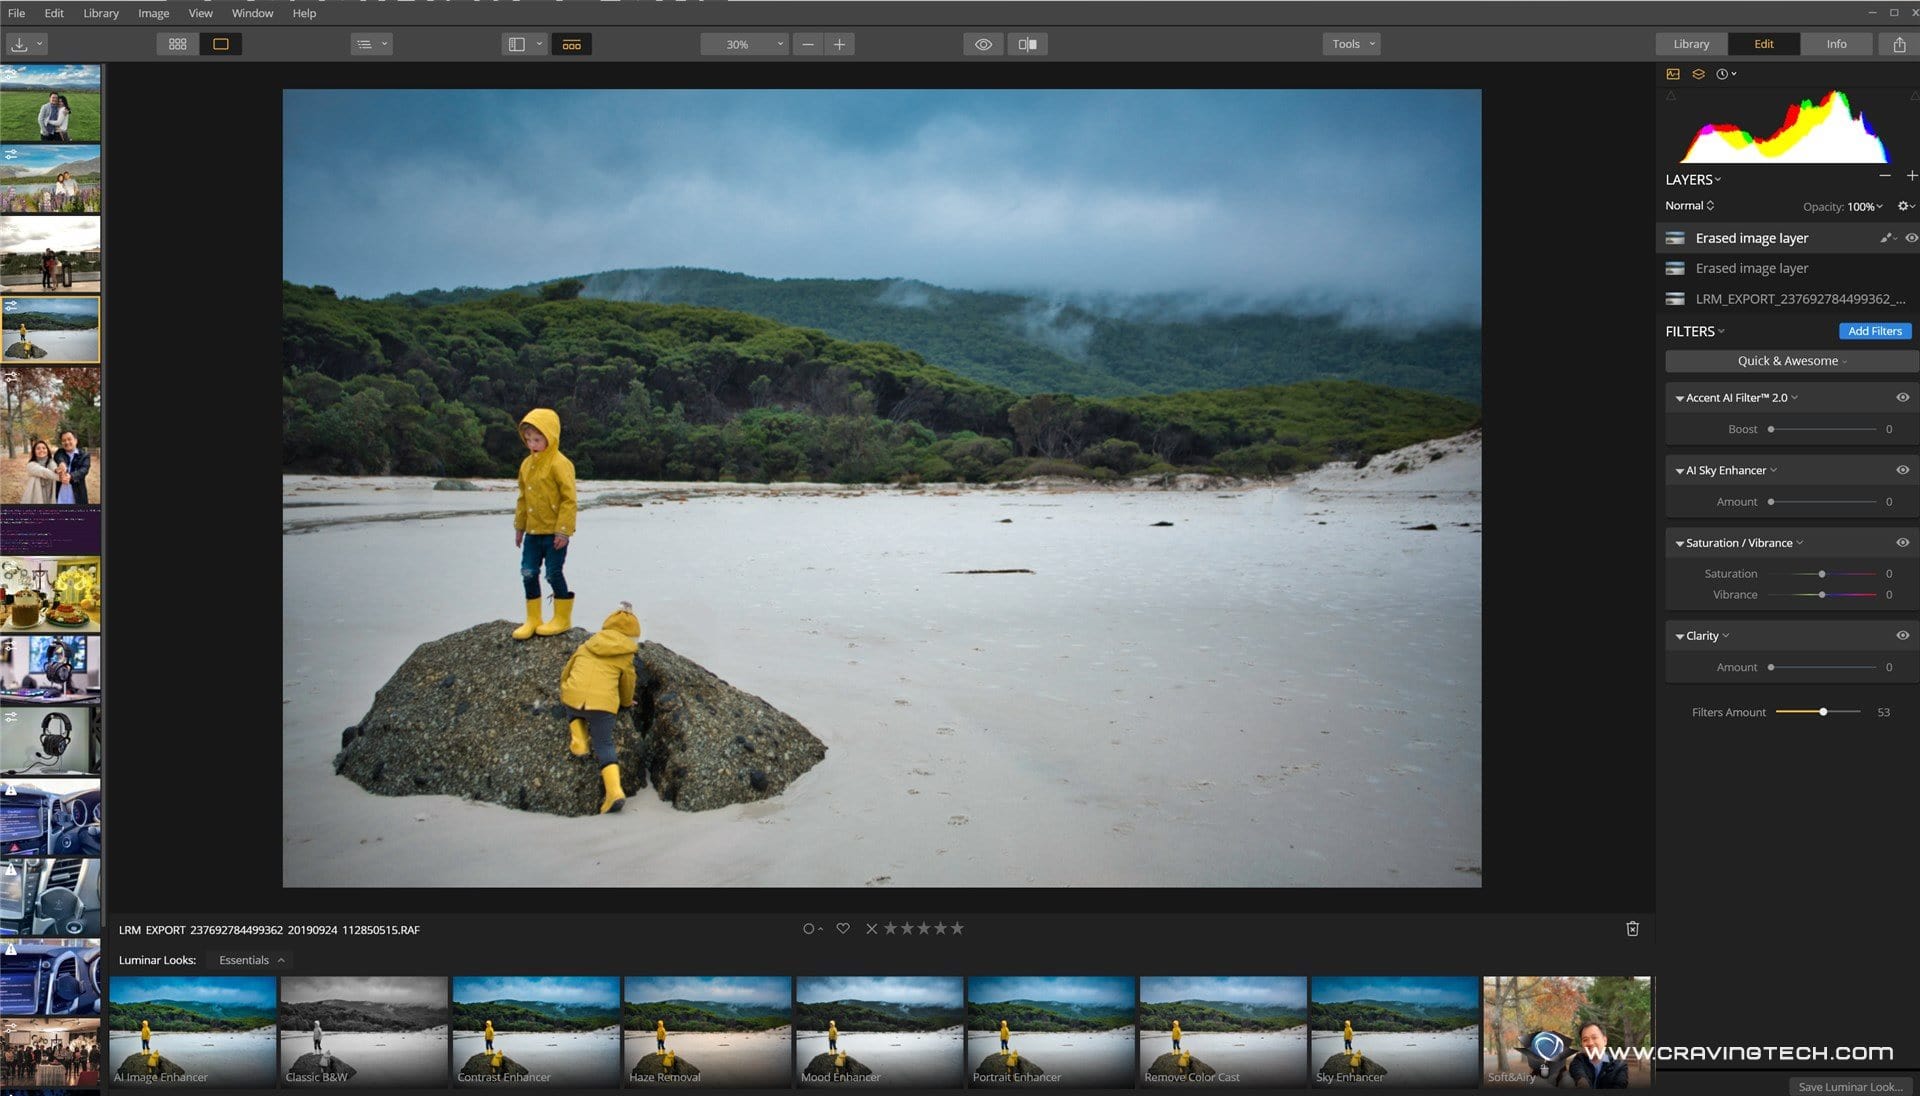Open the Image menu
Screen dimensions: 1920x1096
153,13
